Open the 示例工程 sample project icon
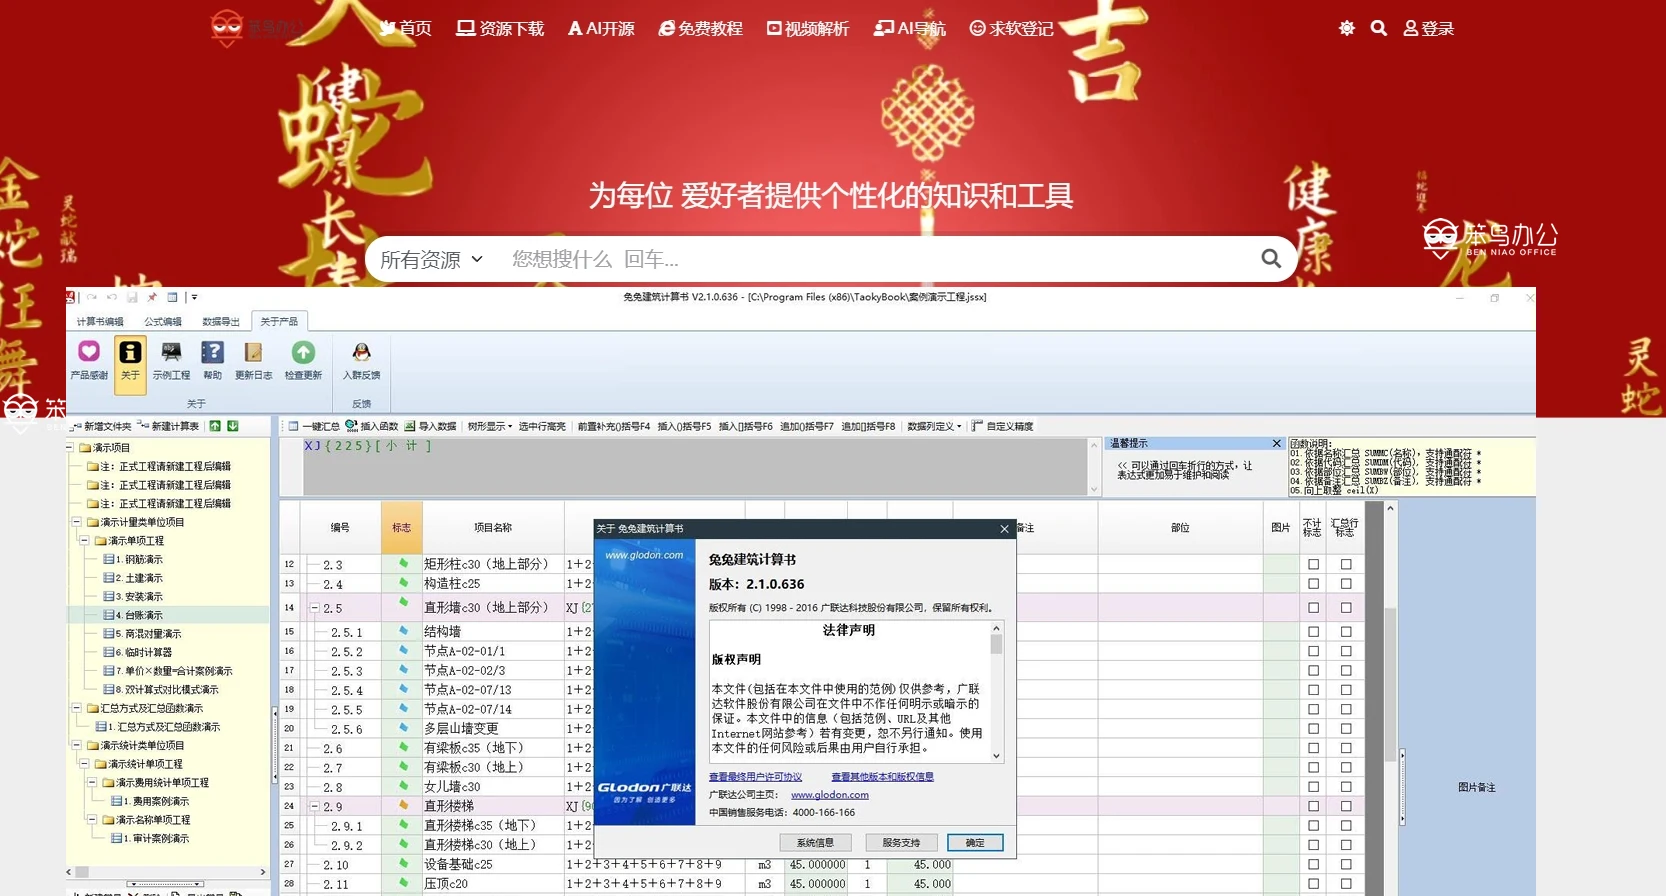This screenshot has height=896, width=1666. tap(171, 352)
